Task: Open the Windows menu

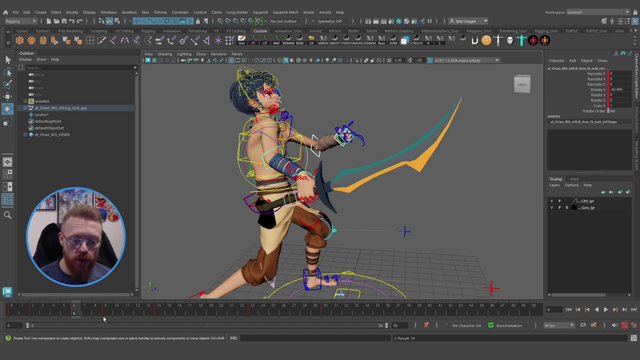Action: [108, 12]
